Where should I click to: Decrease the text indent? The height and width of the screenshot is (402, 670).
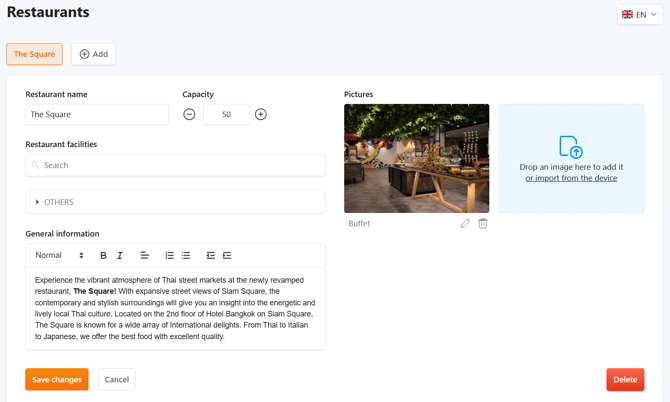[210, 256]
